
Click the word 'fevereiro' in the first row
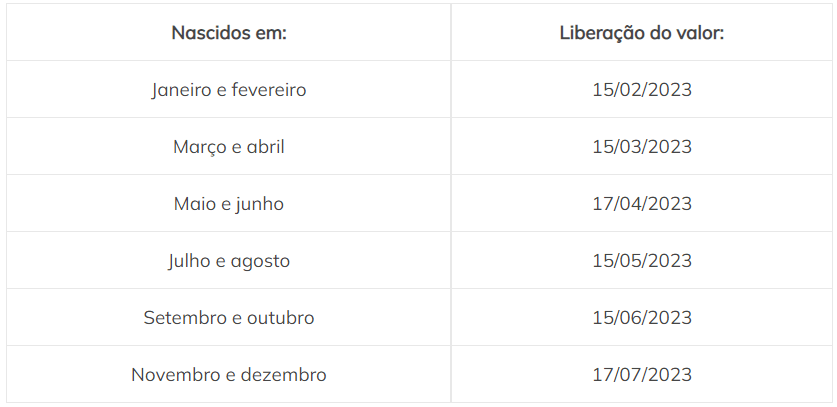pyautogui.click(x=269, y=90)
